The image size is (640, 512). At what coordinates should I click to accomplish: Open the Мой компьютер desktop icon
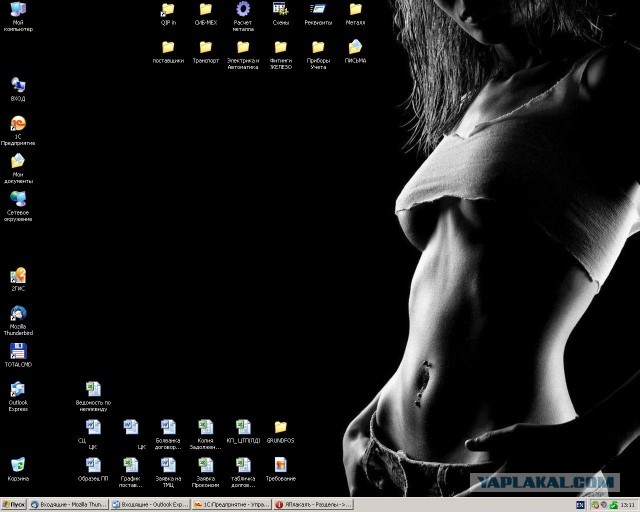18,12
